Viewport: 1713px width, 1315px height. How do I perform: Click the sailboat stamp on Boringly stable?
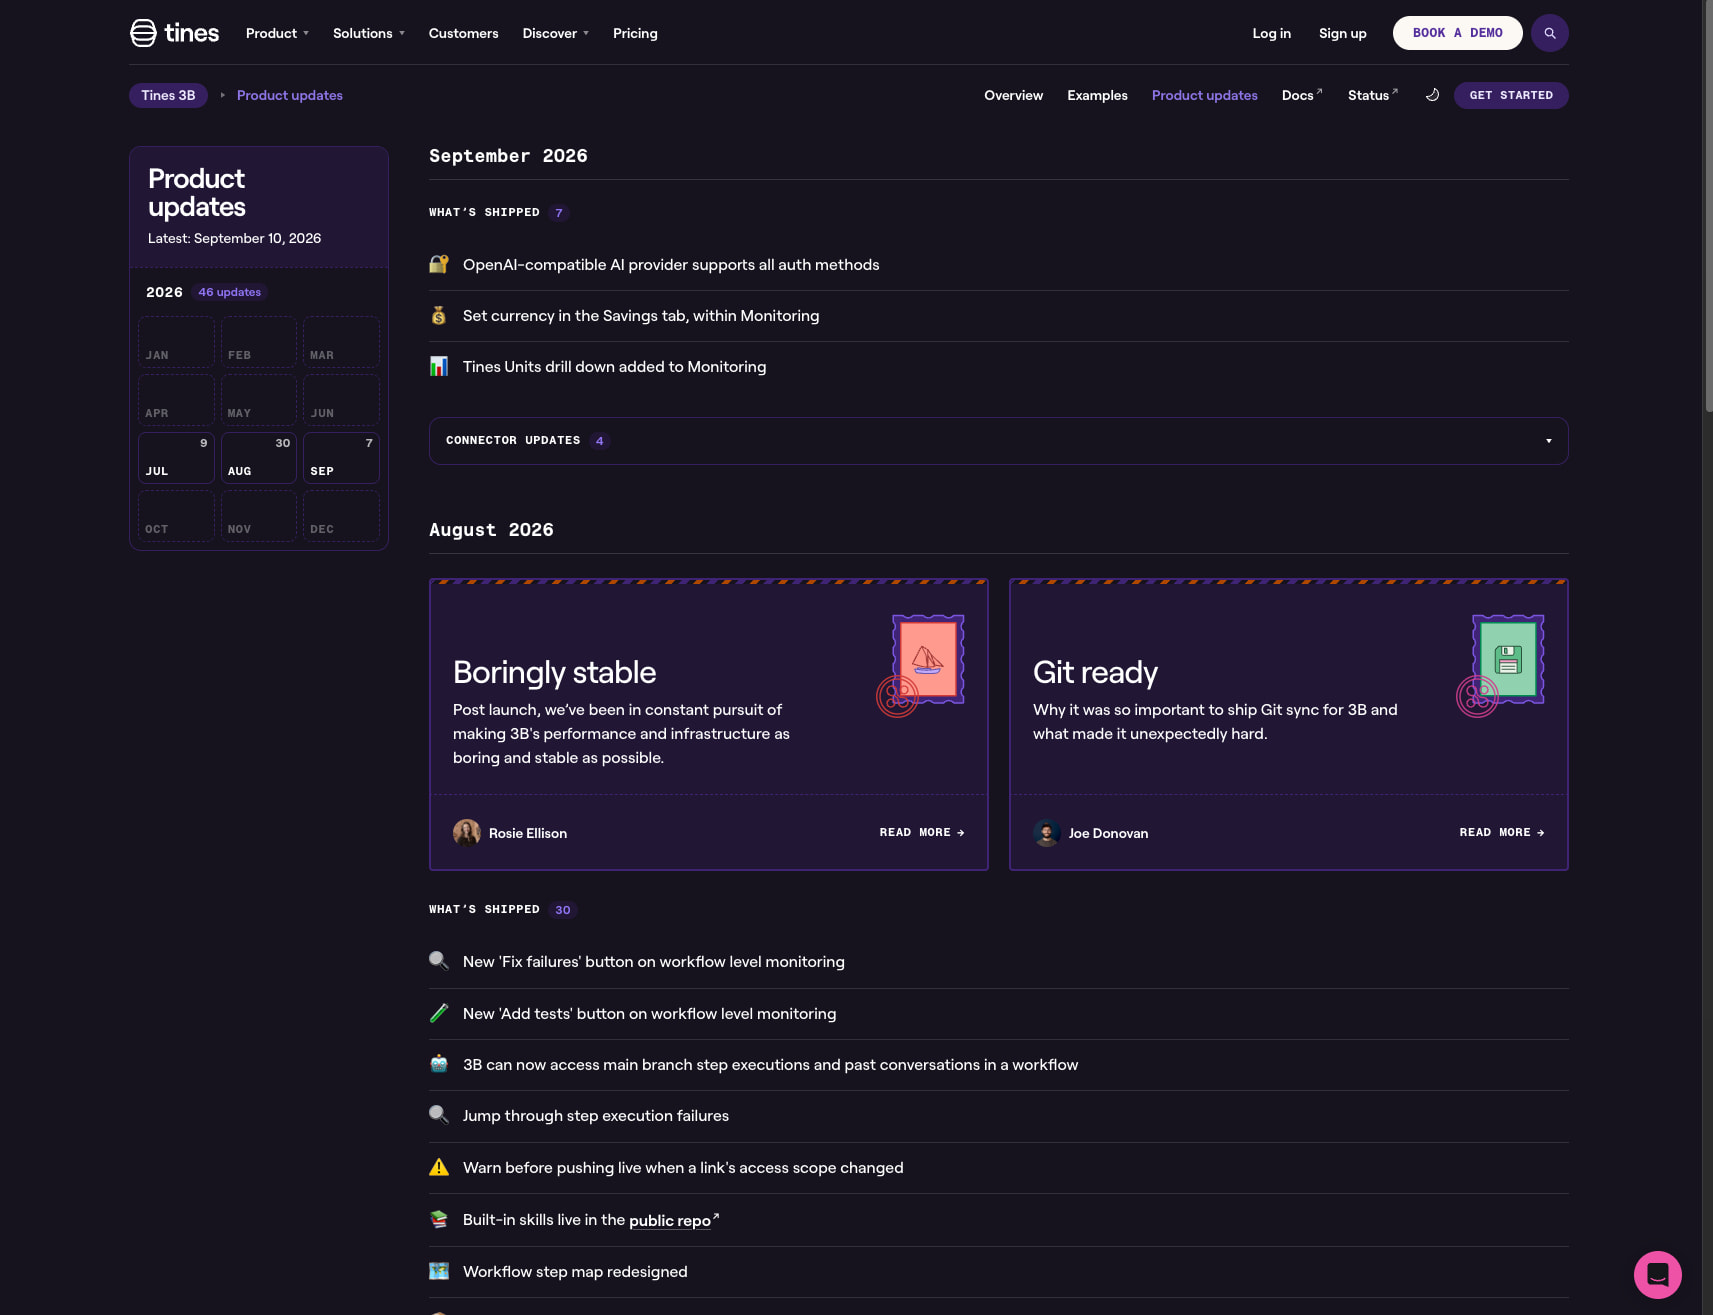928,659
